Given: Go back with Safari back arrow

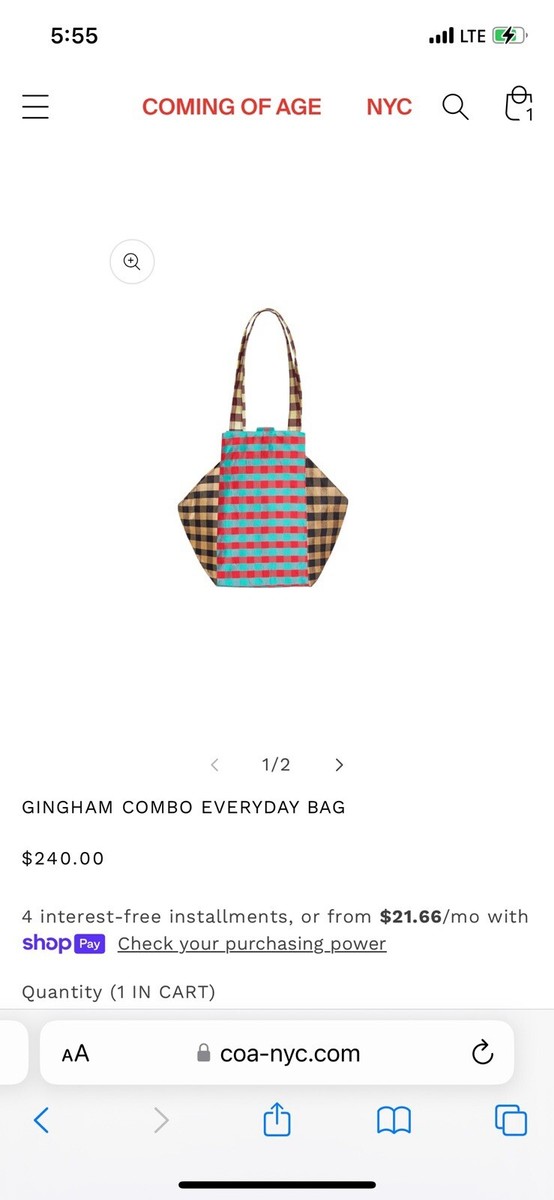Looking at the screenshot, I should click(41, 1120).
